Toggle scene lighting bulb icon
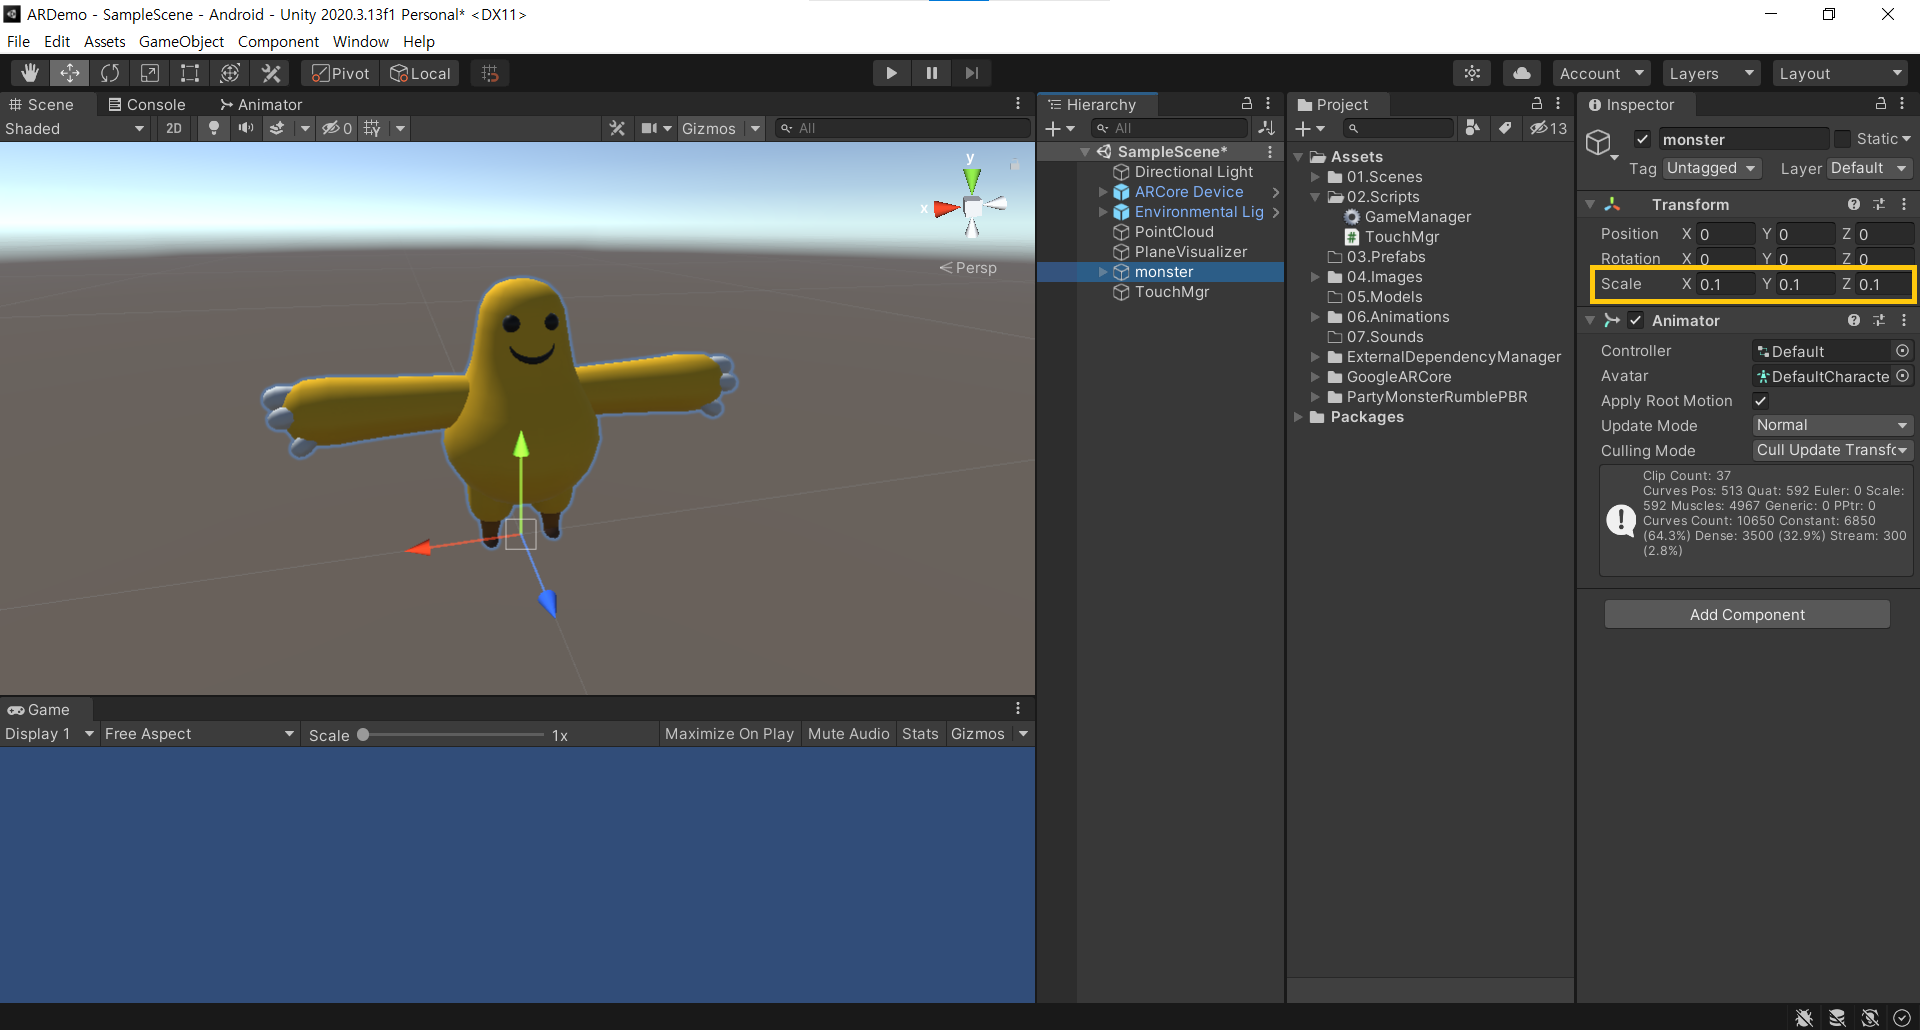Image resolution: width=1920 pixels, height=1030 pixels. 213,128
